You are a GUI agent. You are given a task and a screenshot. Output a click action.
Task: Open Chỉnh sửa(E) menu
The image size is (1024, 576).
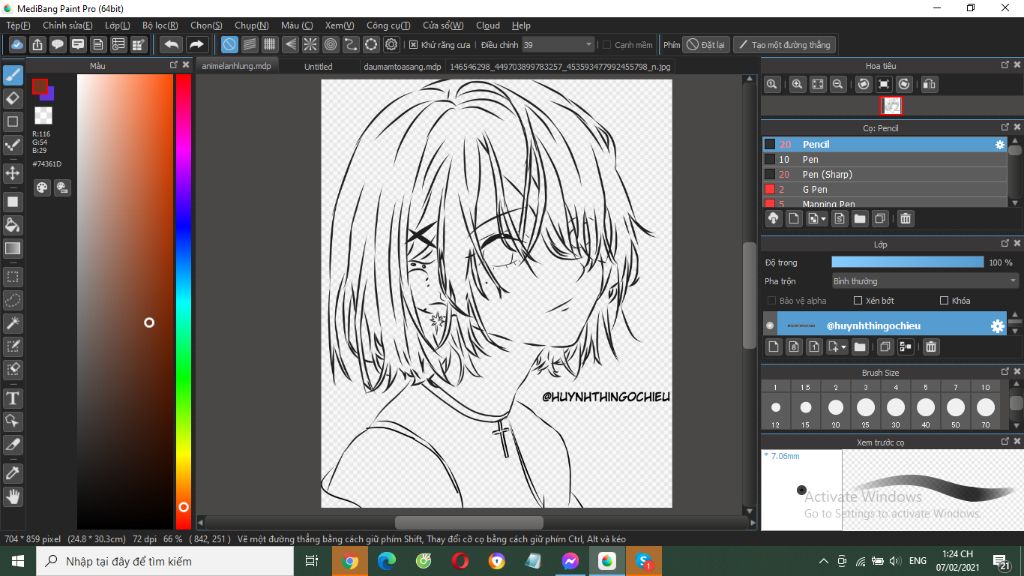67,25
